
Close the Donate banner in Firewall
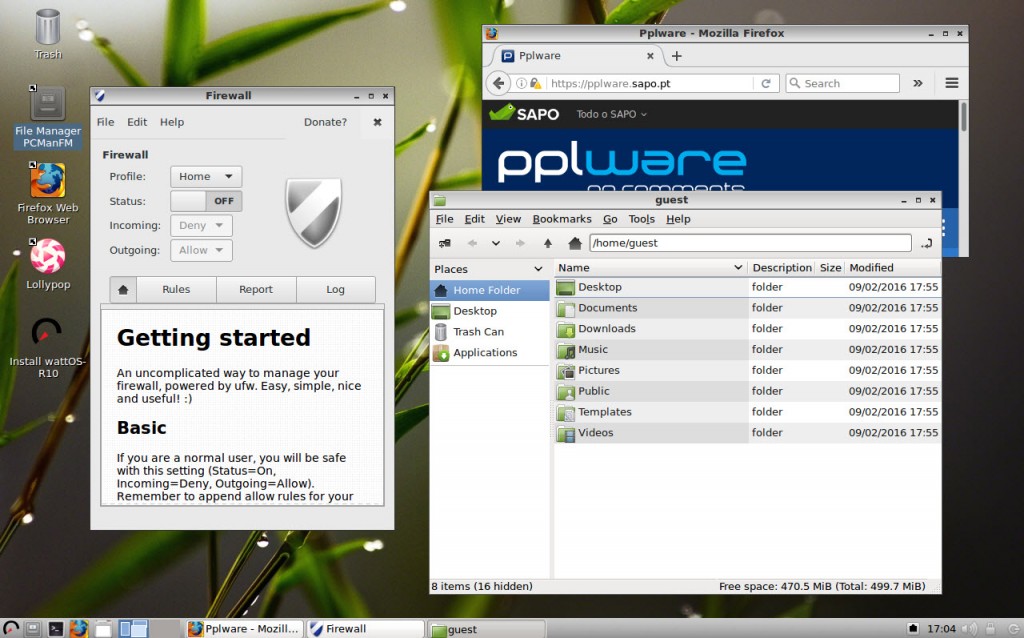pyautogui.click(x=377, y=122)
